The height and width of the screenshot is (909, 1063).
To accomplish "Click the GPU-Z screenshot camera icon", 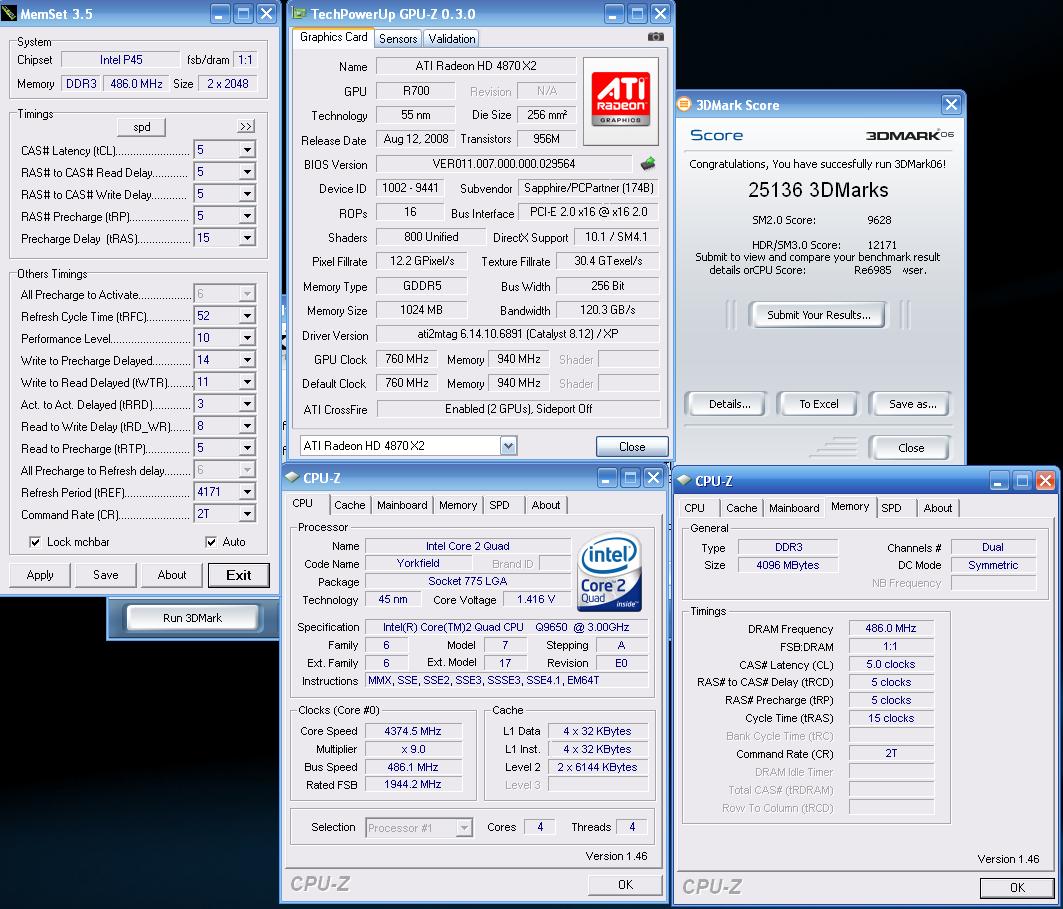I will [655, 37].
